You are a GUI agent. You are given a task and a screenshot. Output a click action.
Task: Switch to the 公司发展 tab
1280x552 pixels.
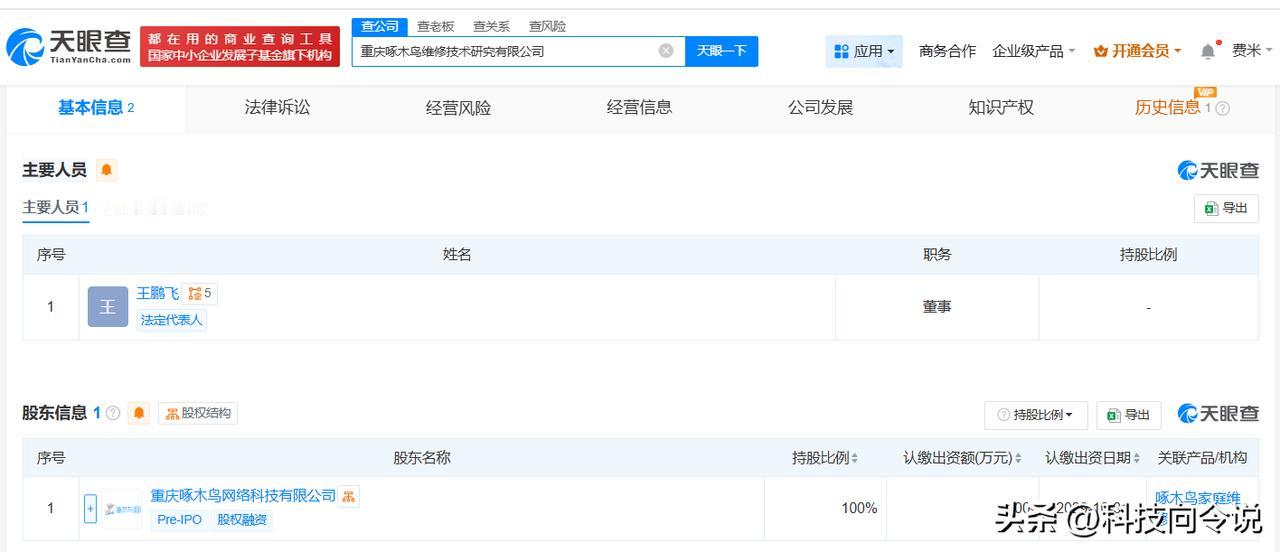click(820, 108)
